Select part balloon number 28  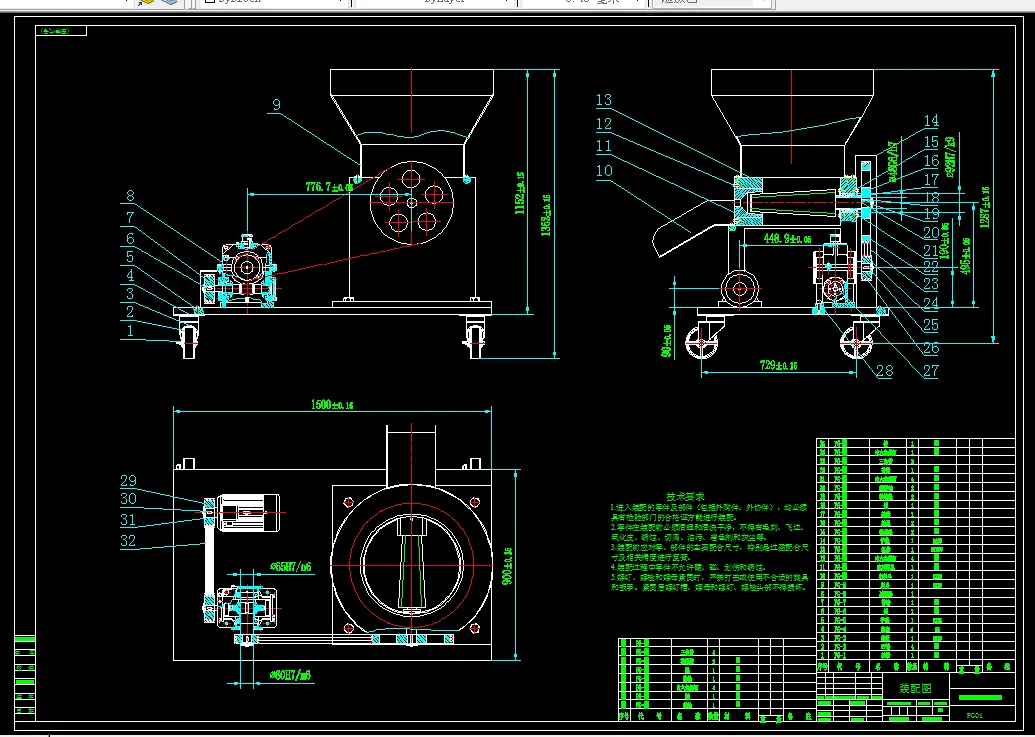point(885,371)
